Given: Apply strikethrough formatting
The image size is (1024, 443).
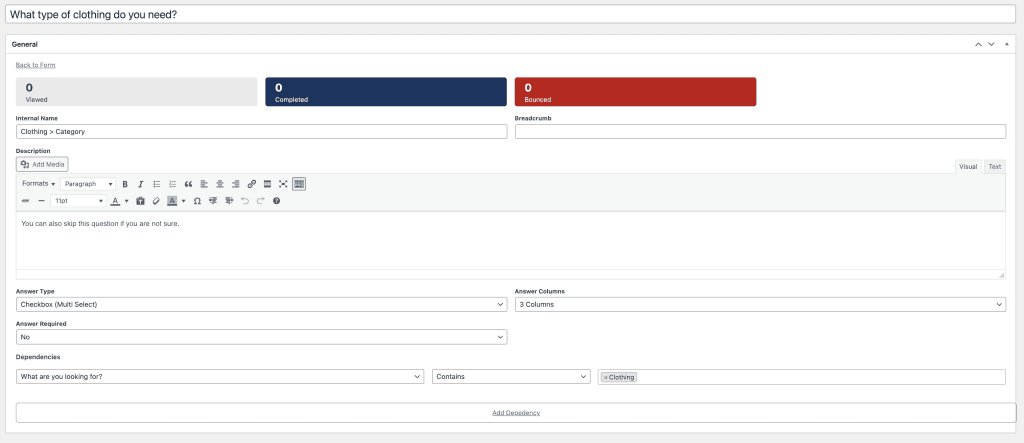Looking at the screenshot, I should pos(26,201).
